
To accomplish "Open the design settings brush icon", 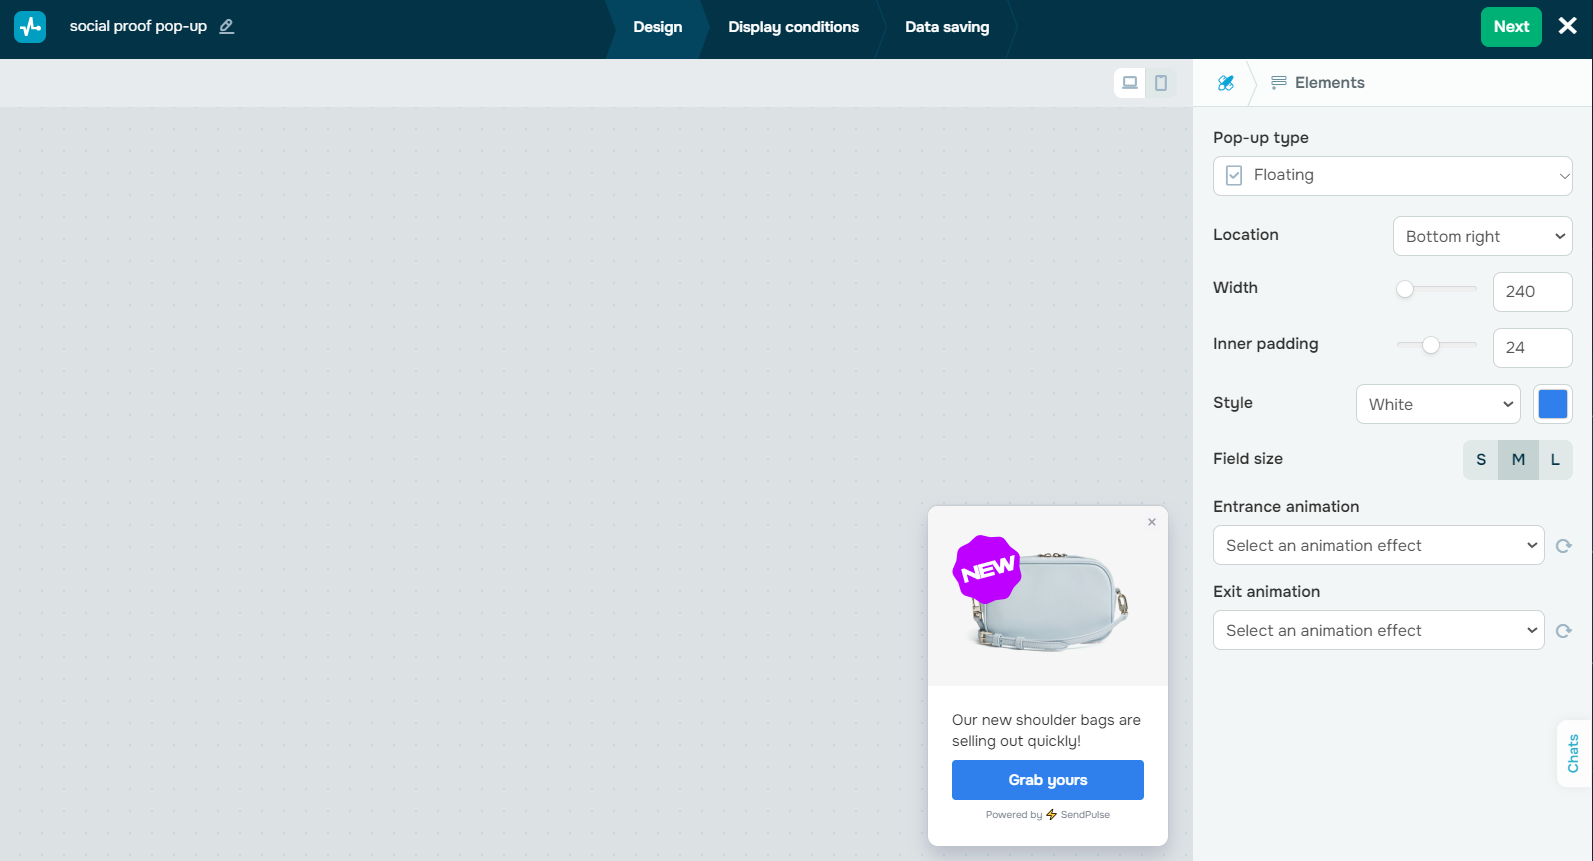I will click(x=1226, y=83).
